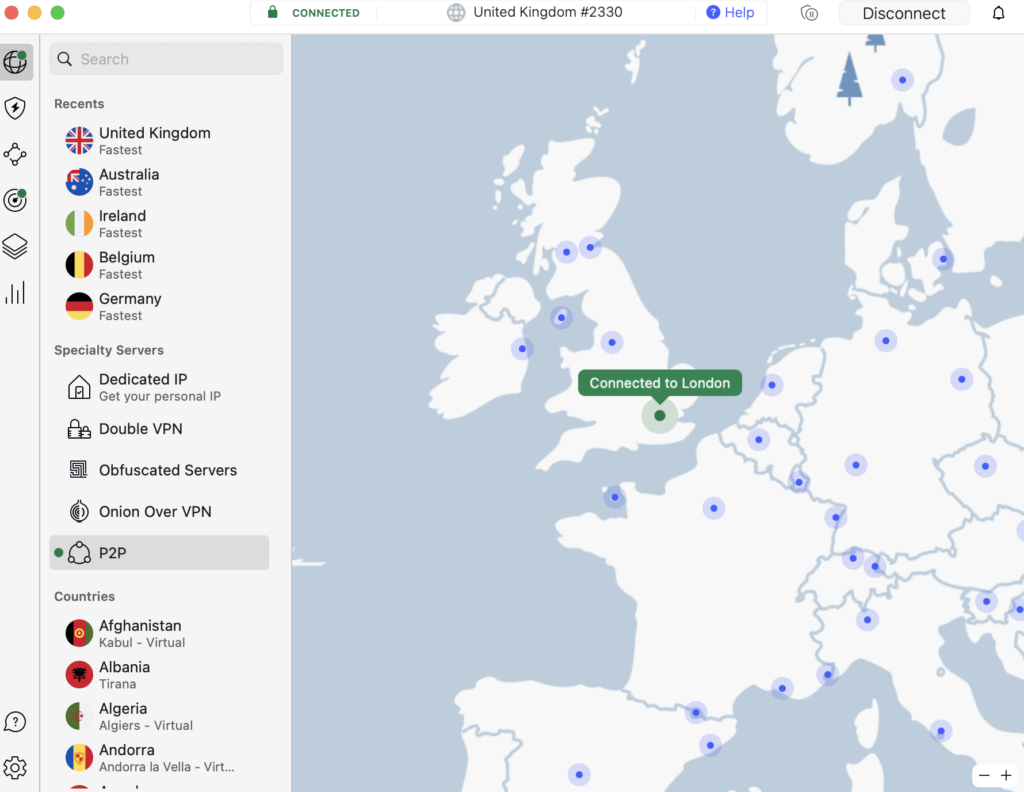Open the statistics bar chart icon
The height and width of the screenshot is (792, 1024).
click(x=15, y=293)
